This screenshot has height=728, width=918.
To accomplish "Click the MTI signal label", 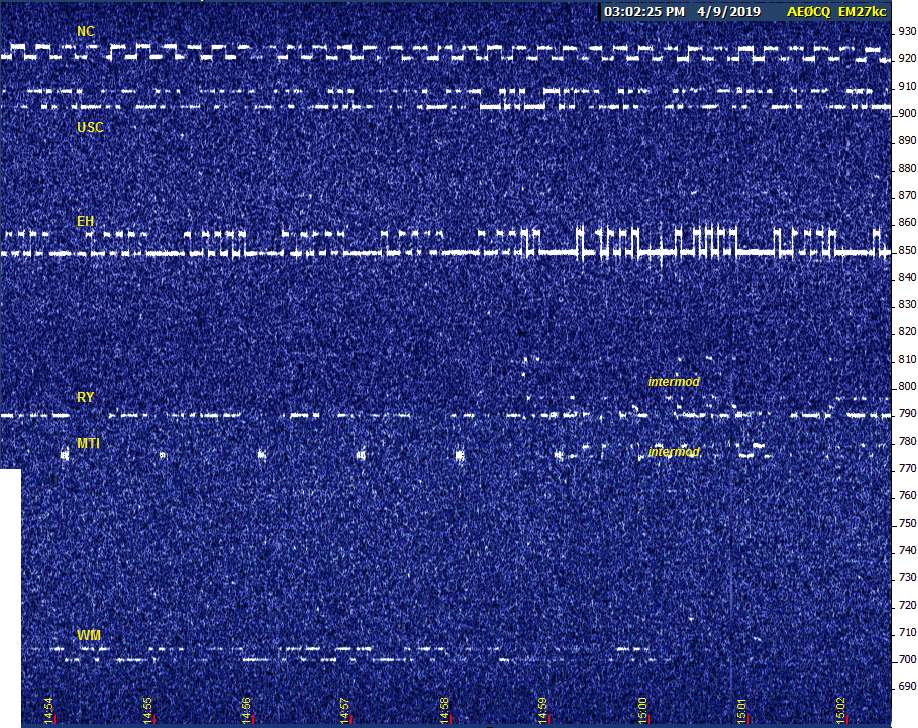I will point(89,443).
